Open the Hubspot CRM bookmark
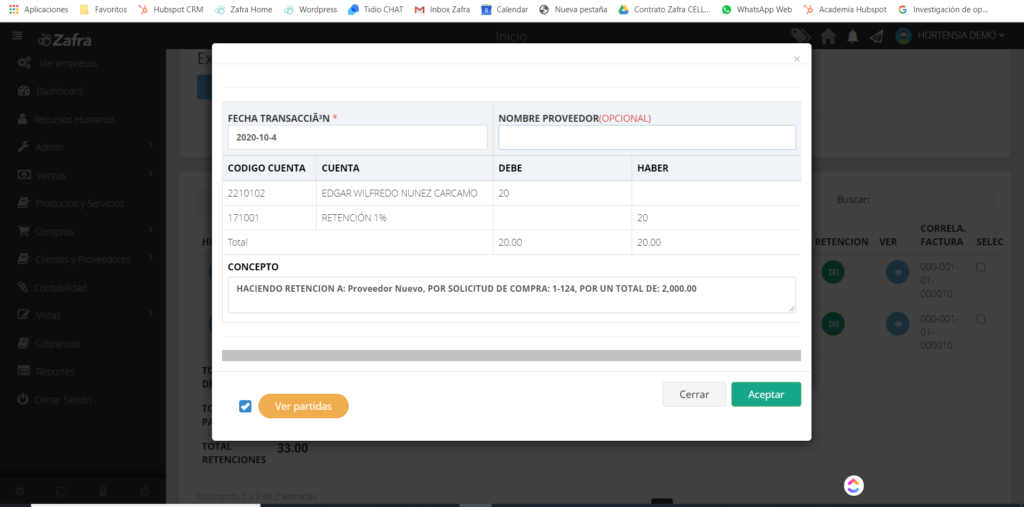Viewport: 1024px width, 507px height. 171,10
